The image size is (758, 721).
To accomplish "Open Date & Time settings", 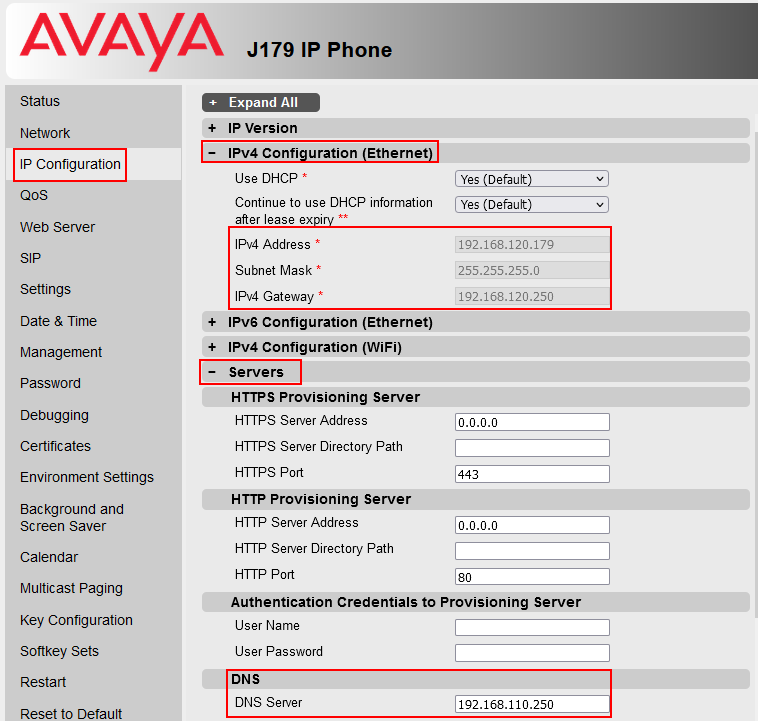I will pos(58,321).
